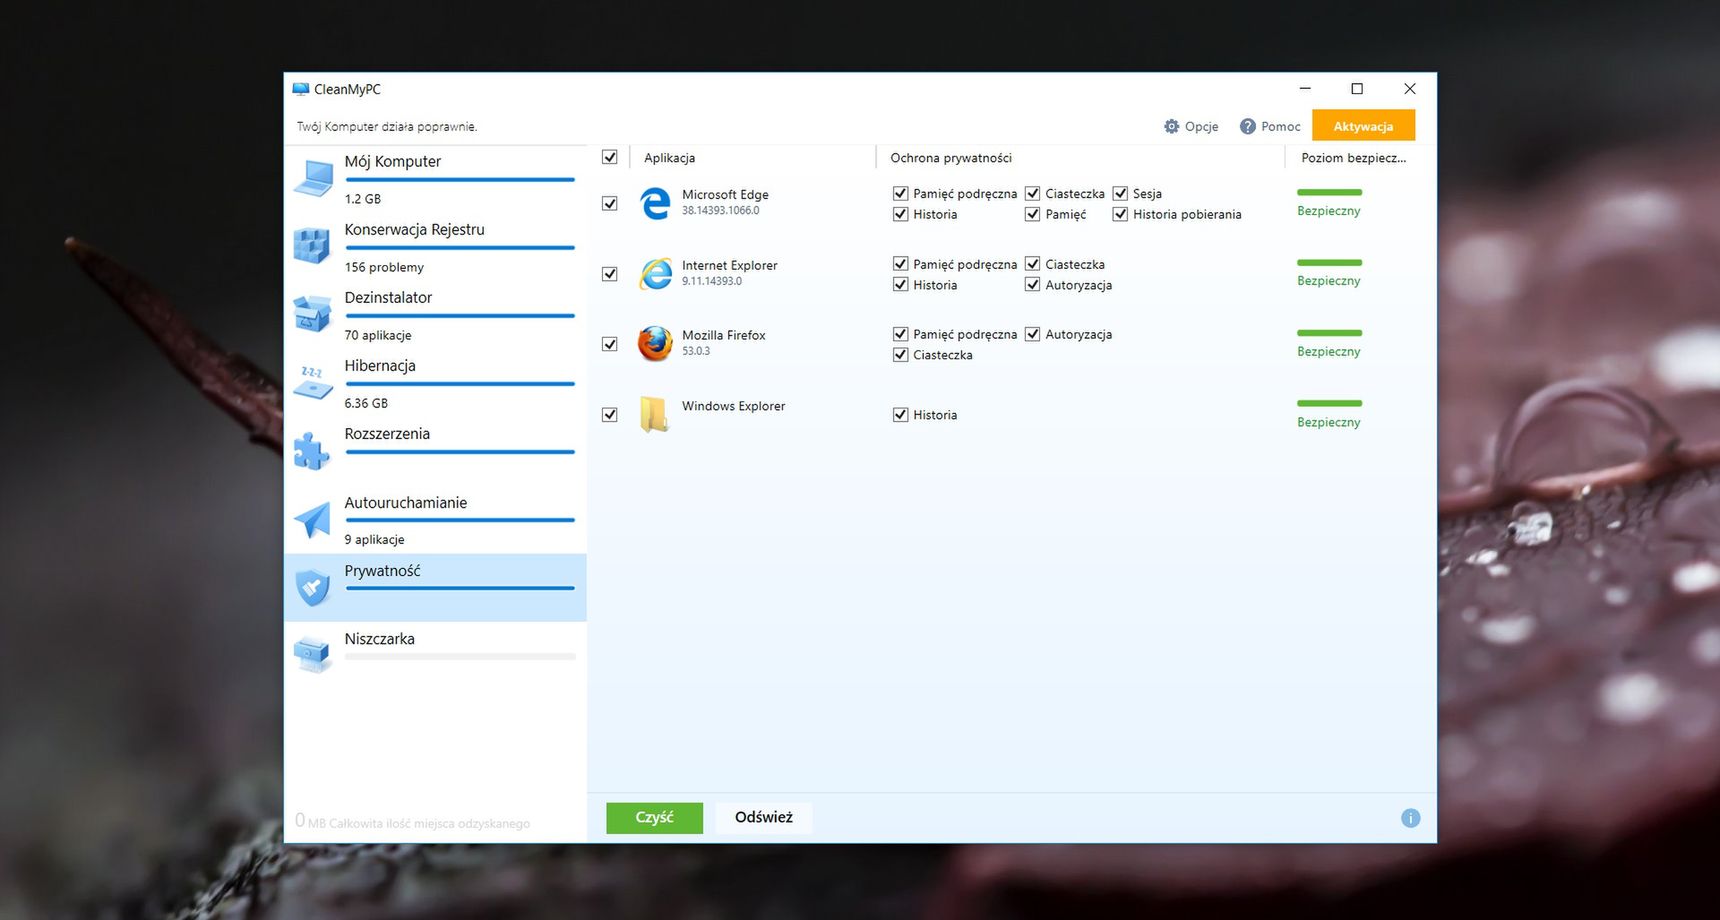Image resolution: width=1720 pixels, height=920 pixels.
Task: Click Firefox version 53.0.3 text
Action: pos(696,351)
